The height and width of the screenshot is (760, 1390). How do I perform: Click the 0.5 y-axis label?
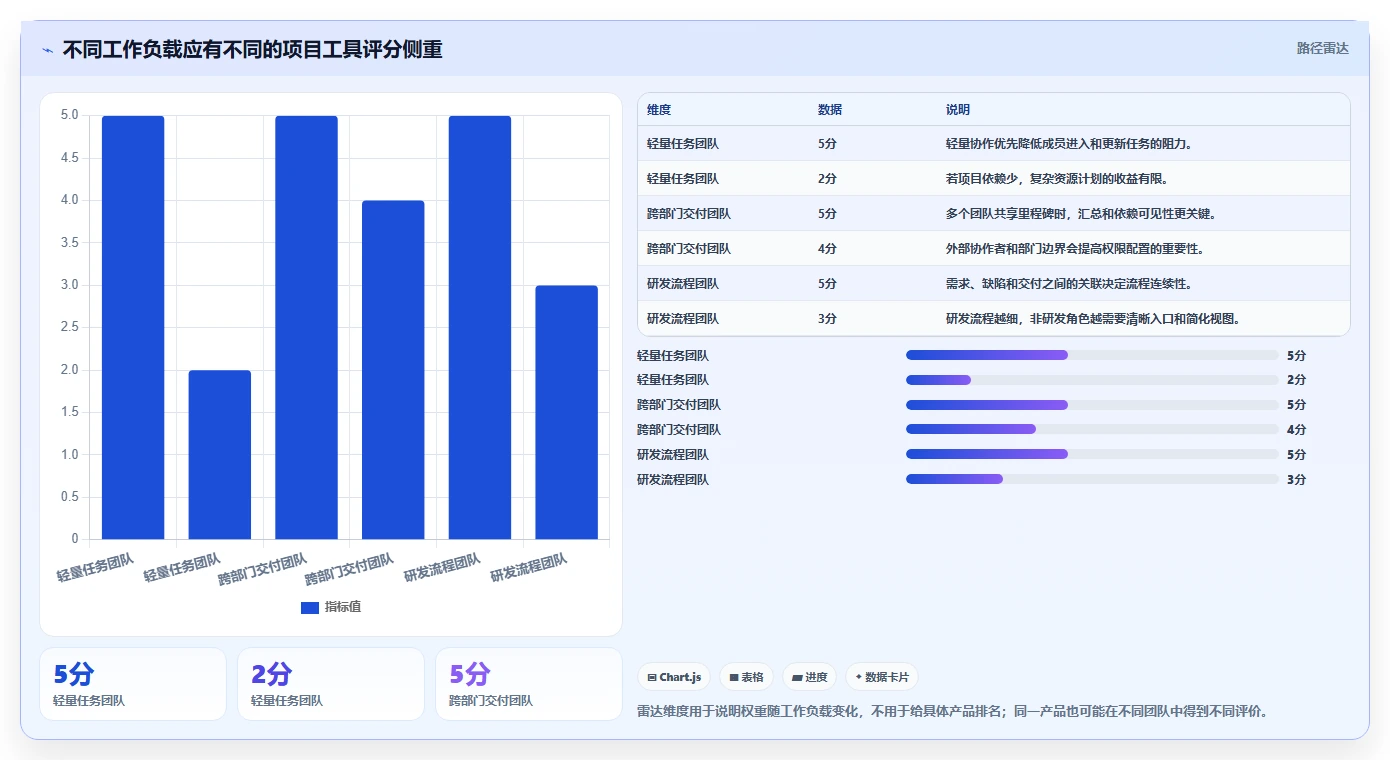pos(69,497)
